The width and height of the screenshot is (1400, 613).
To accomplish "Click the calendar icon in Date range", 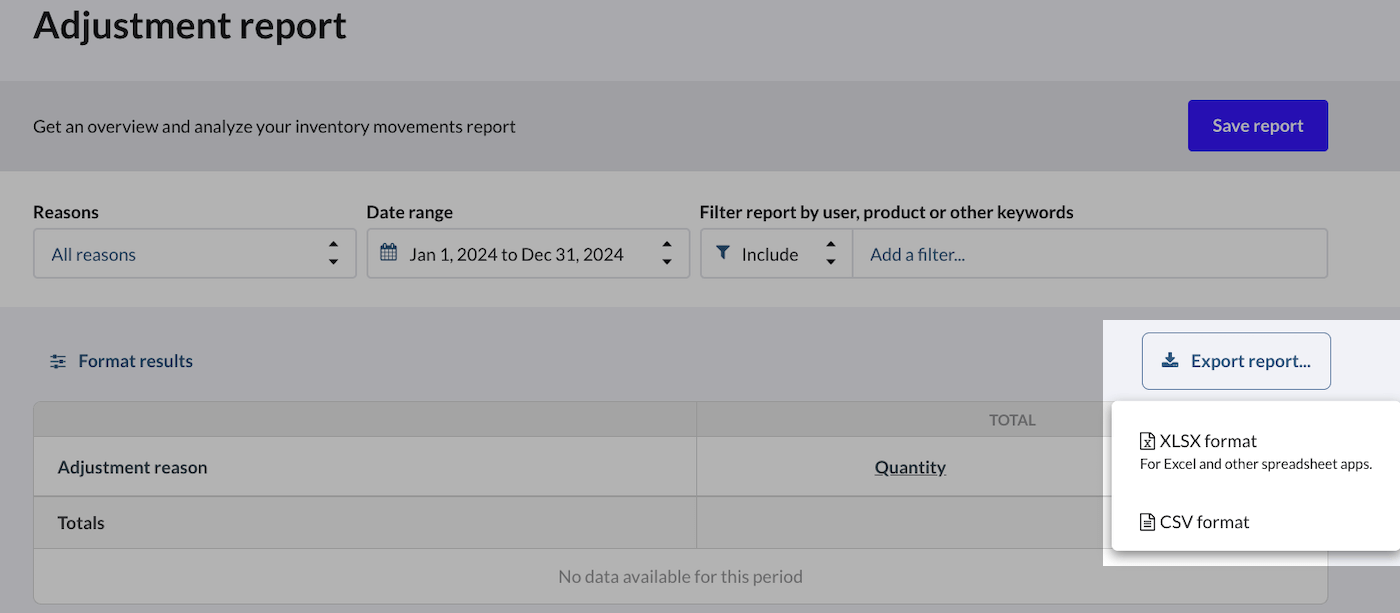I will pyautogui.click(x=389, y=254).
